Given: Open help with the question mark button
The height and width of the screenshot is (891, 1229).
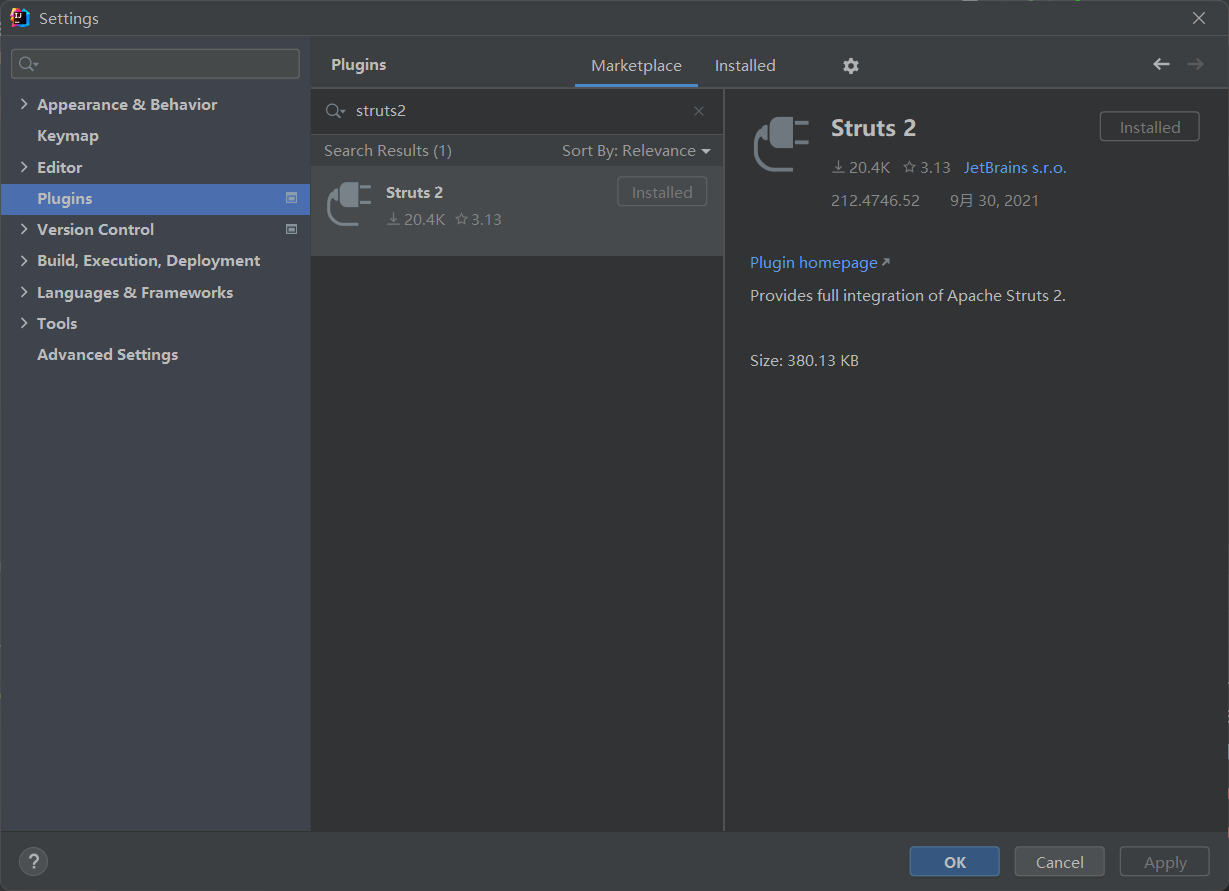Looking at the screenshot, I should [33, 861].
